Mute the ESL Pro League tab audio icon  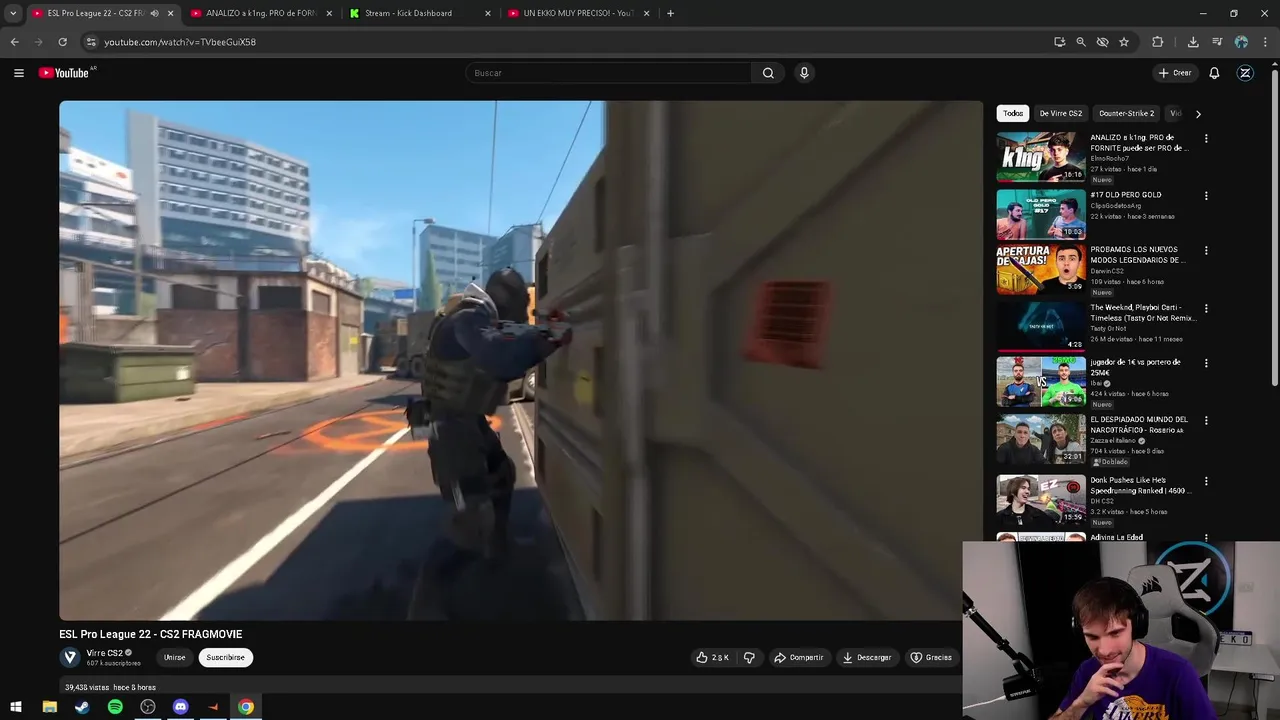tap(154, 13)
